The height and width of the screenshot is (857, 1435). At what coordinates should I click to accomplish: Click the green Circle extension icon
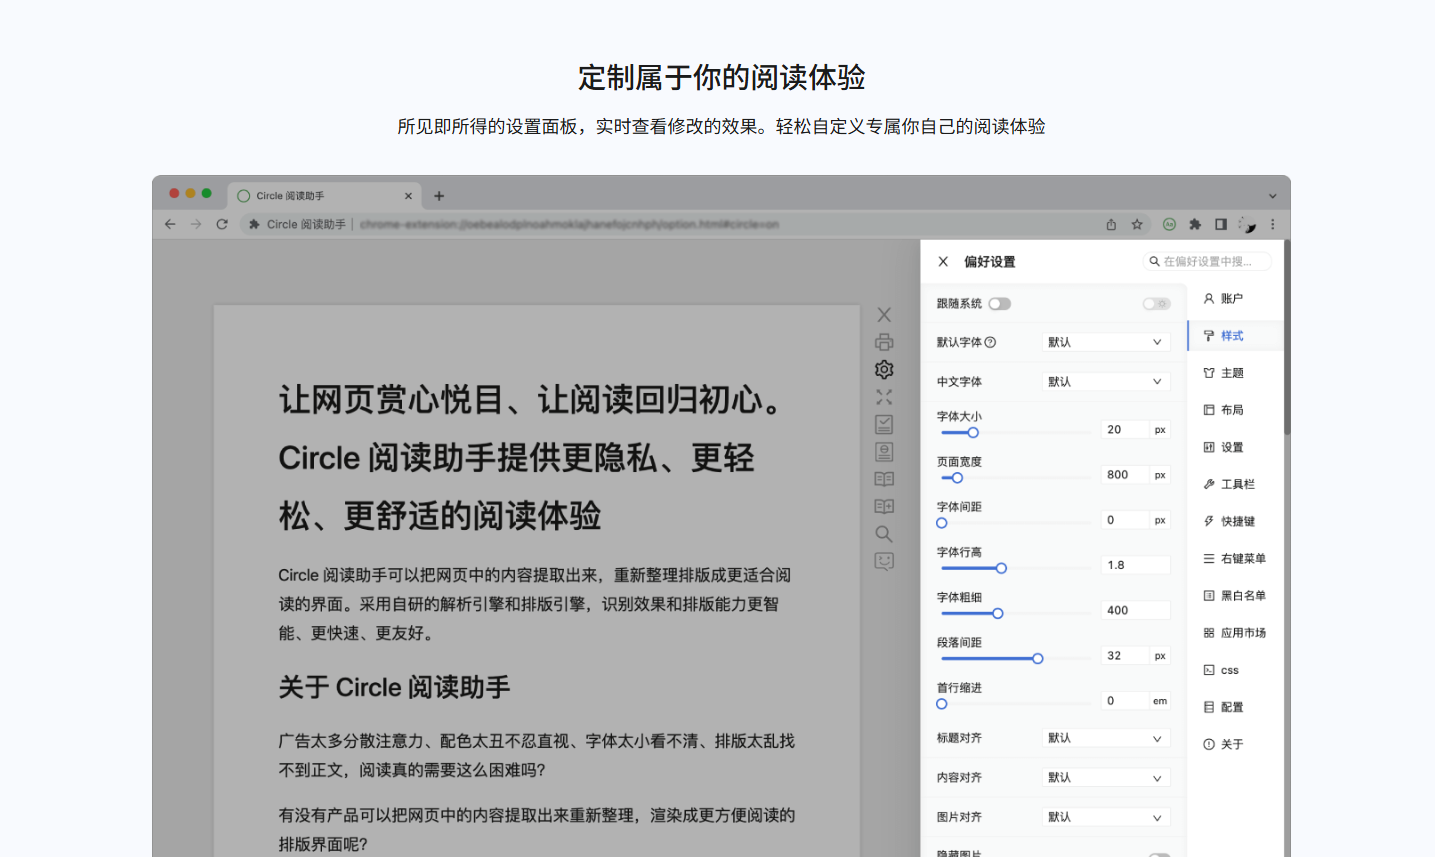(1169, 224)
